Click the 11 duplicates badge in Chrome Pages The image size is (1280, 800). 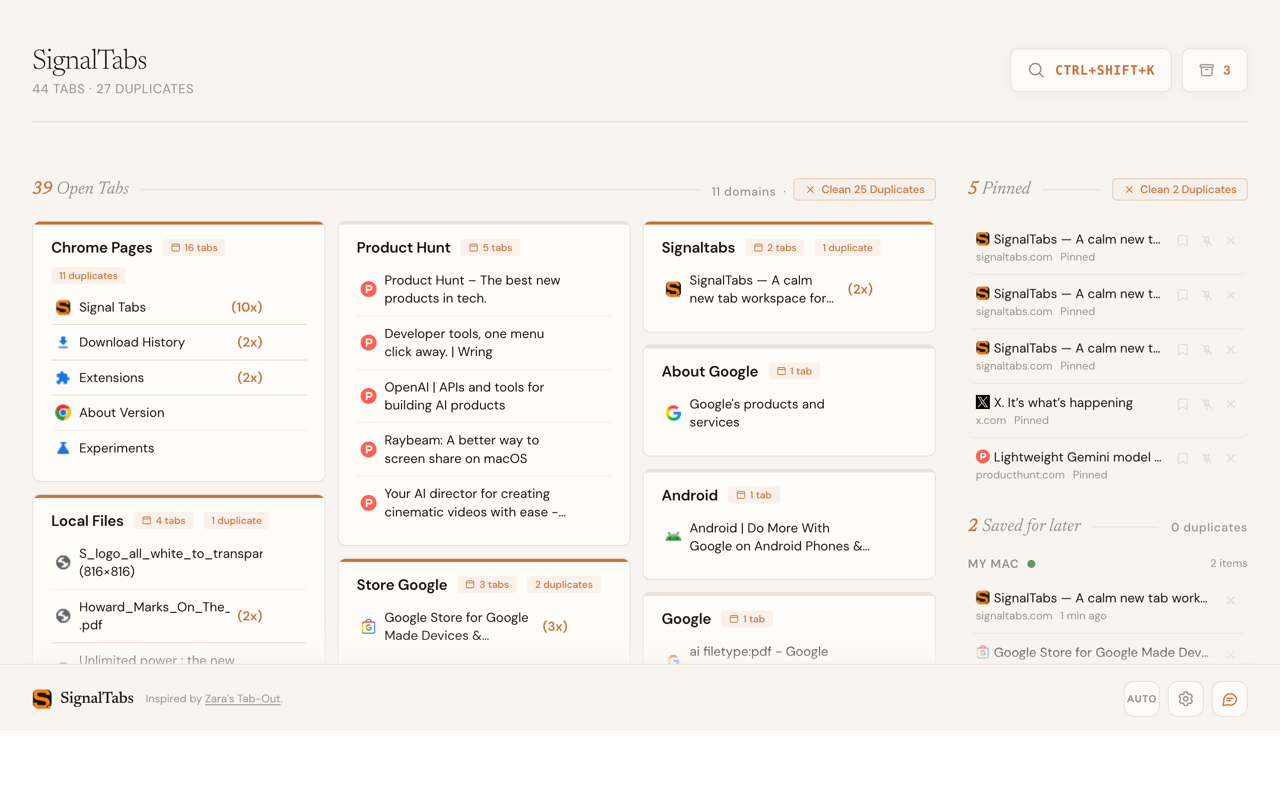tap(88, 275)
